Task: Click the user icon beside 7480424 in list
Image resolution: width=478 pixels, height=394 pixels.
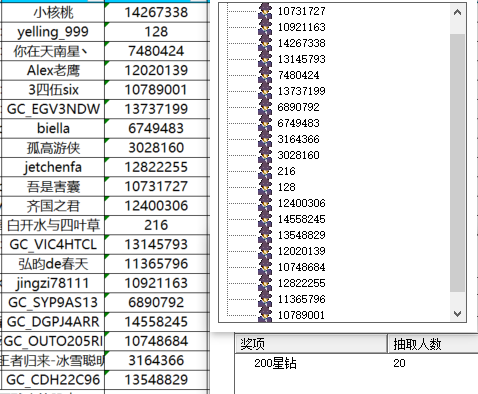Action: (265, 75)
